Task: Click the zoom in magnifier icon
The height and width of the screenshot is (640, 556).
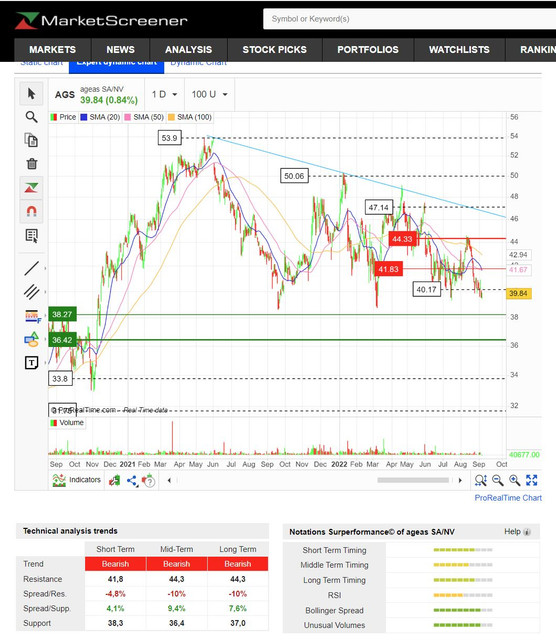Action: pos(514,480)
